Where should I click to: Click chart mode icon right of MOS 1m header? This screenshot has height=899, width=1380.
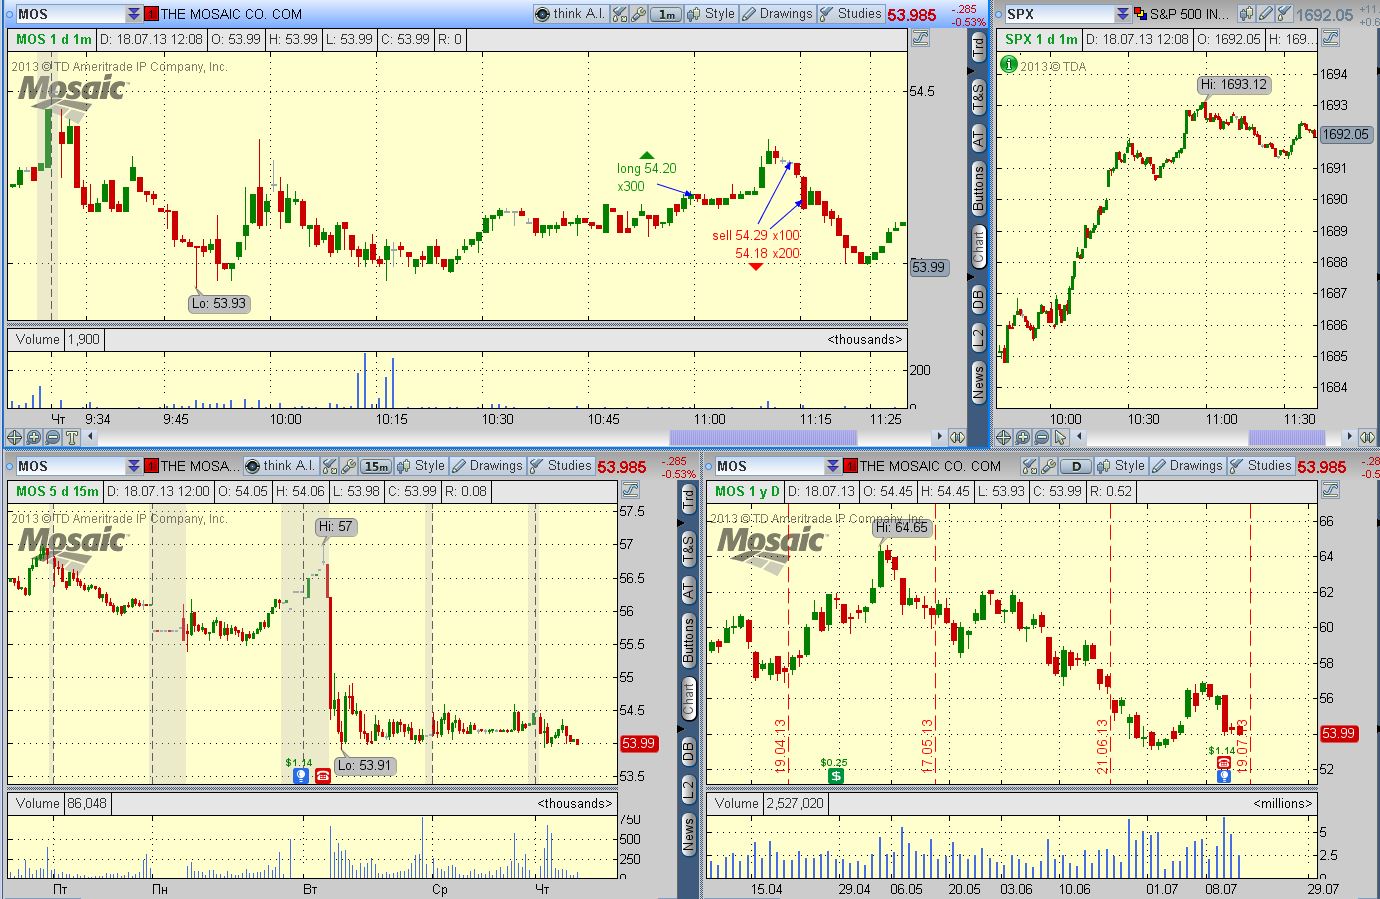click(x=920, y=39)
